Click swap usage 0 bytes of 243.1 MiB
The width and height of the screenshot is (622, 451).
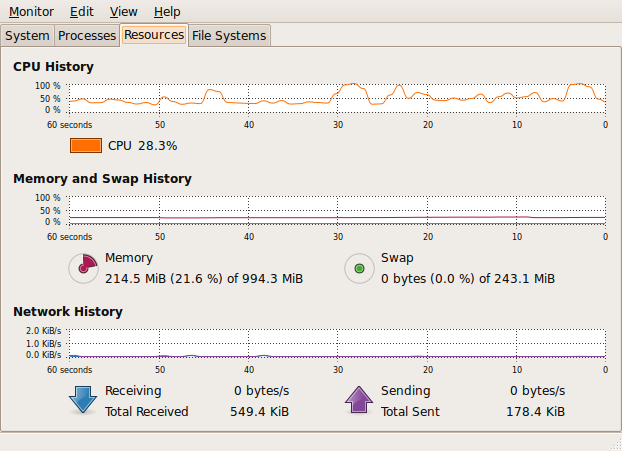click(x=468, y=278)
